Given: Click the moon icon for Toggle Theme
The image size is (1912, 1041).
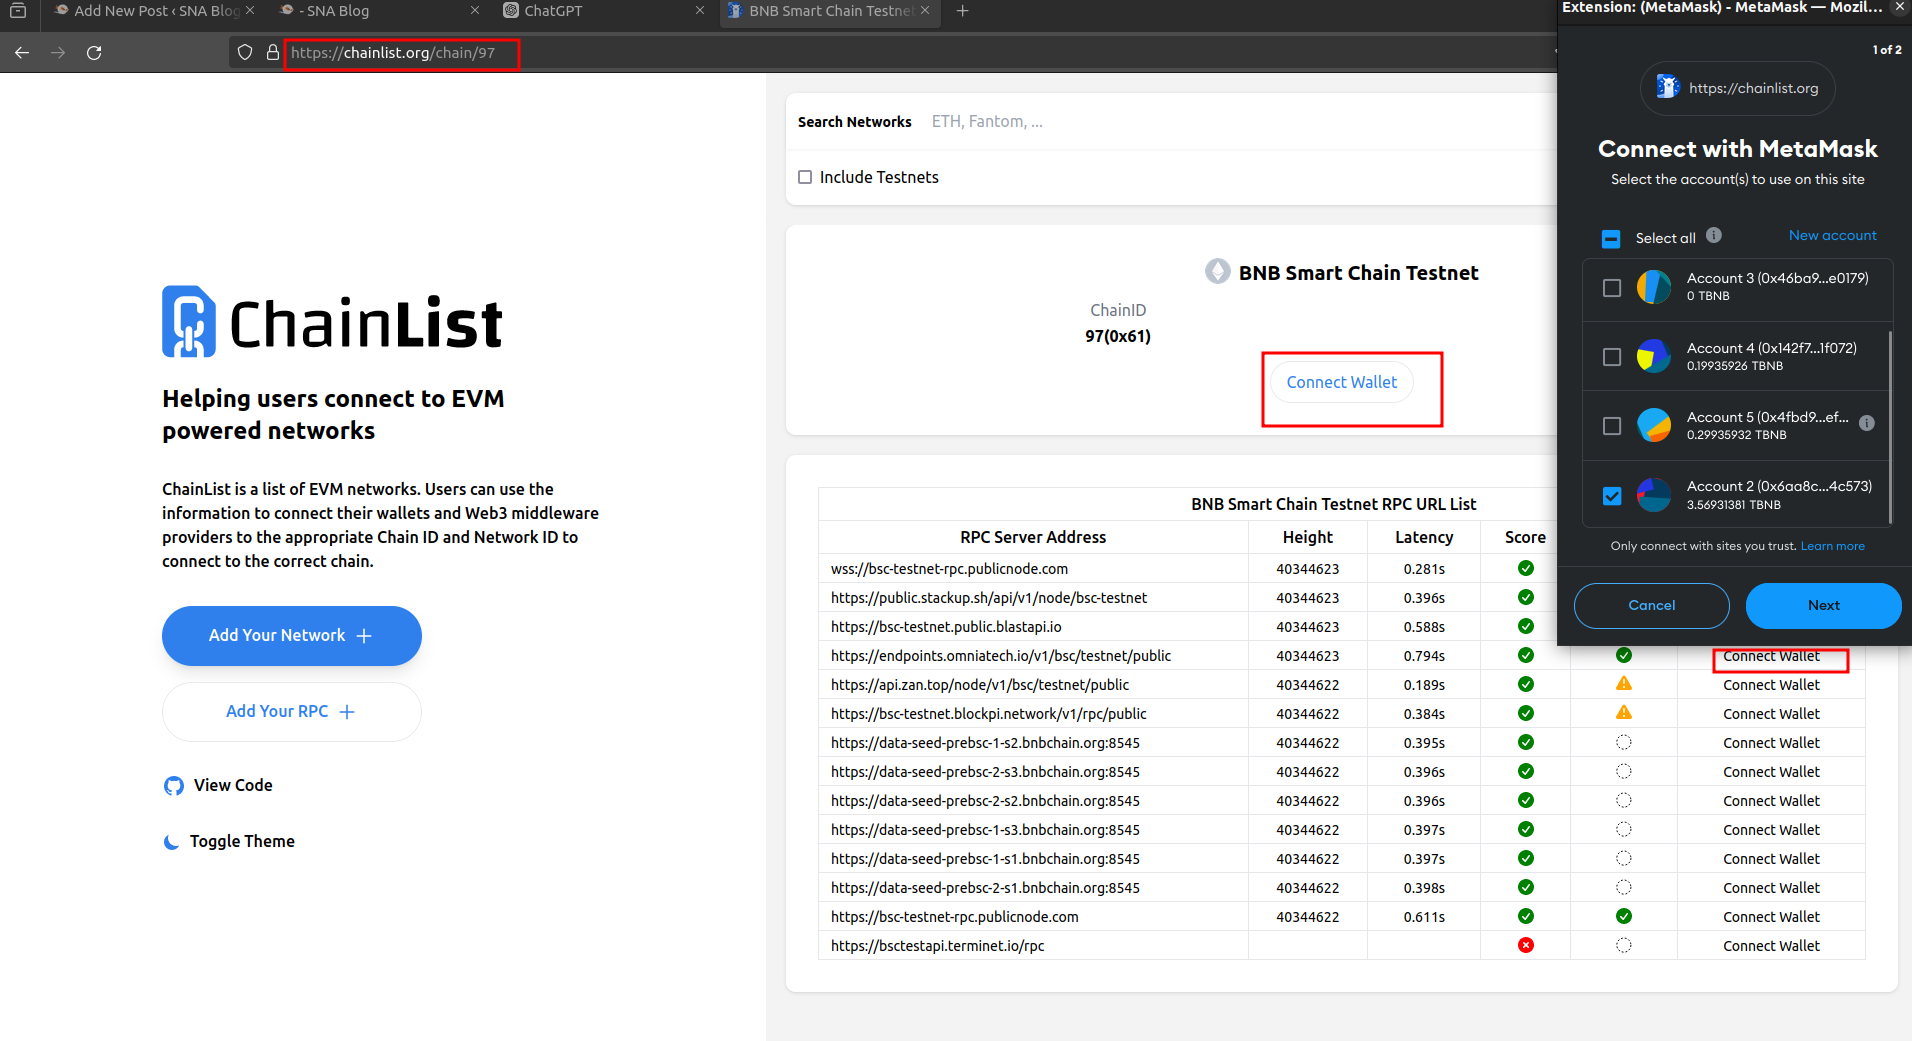Looking at the screenshot, I should 172,842.
